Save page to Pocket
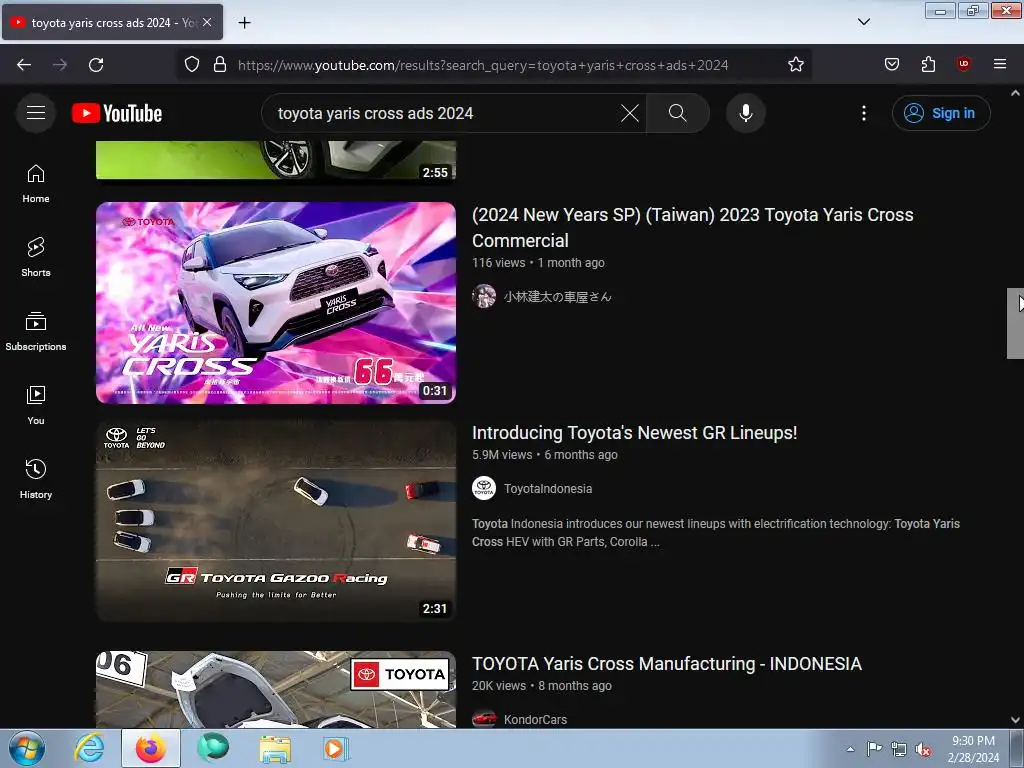This screenshot has height=768, width=1024. [892, 65]
